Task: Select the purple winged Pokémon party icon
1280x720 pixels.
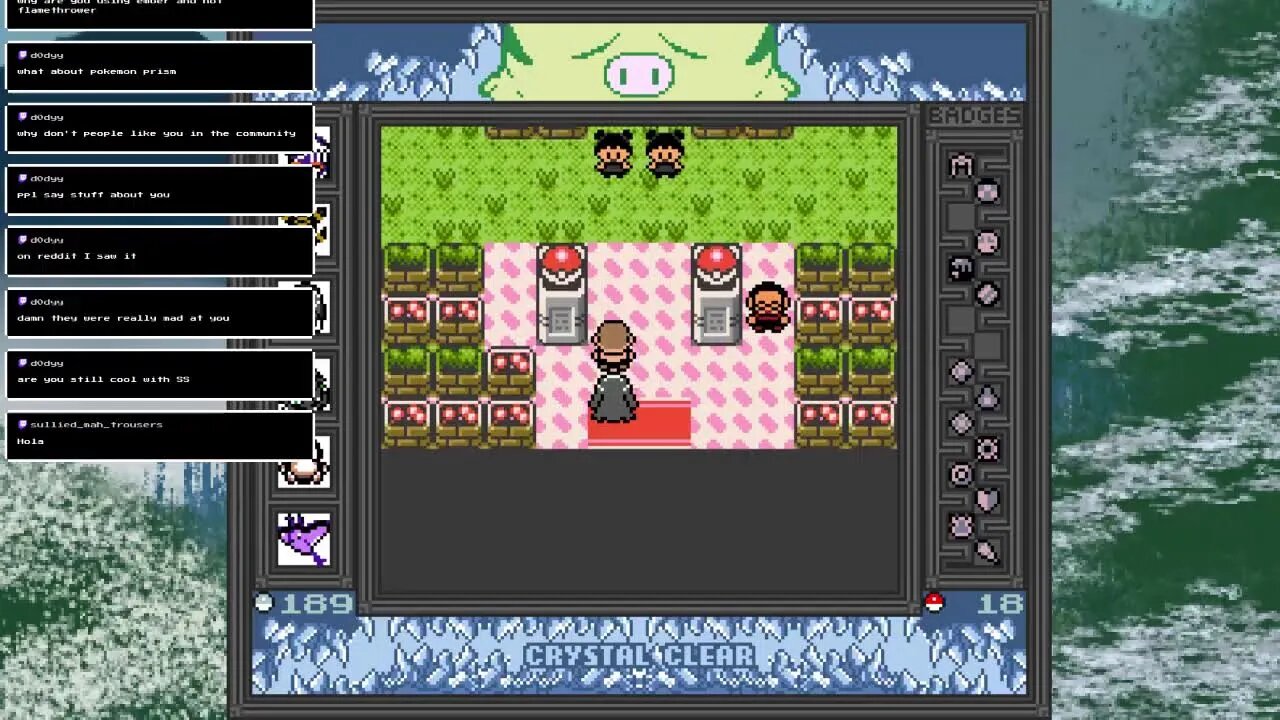Action: (x=304, y=539)
